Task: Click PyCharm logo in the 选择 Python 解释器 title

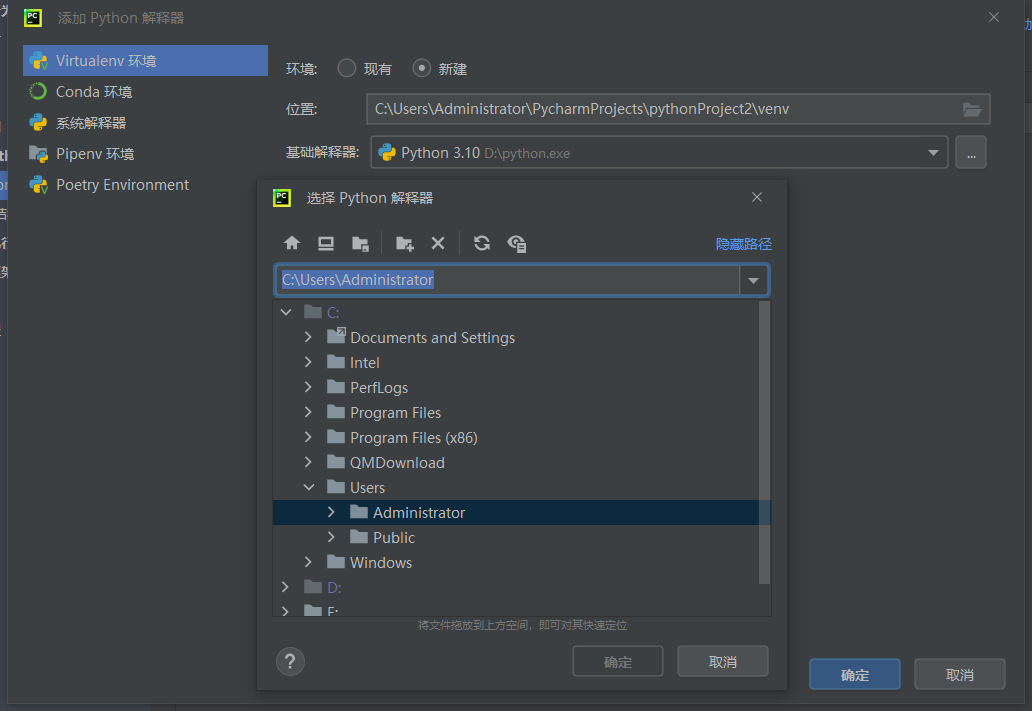Action: (282, 198)
